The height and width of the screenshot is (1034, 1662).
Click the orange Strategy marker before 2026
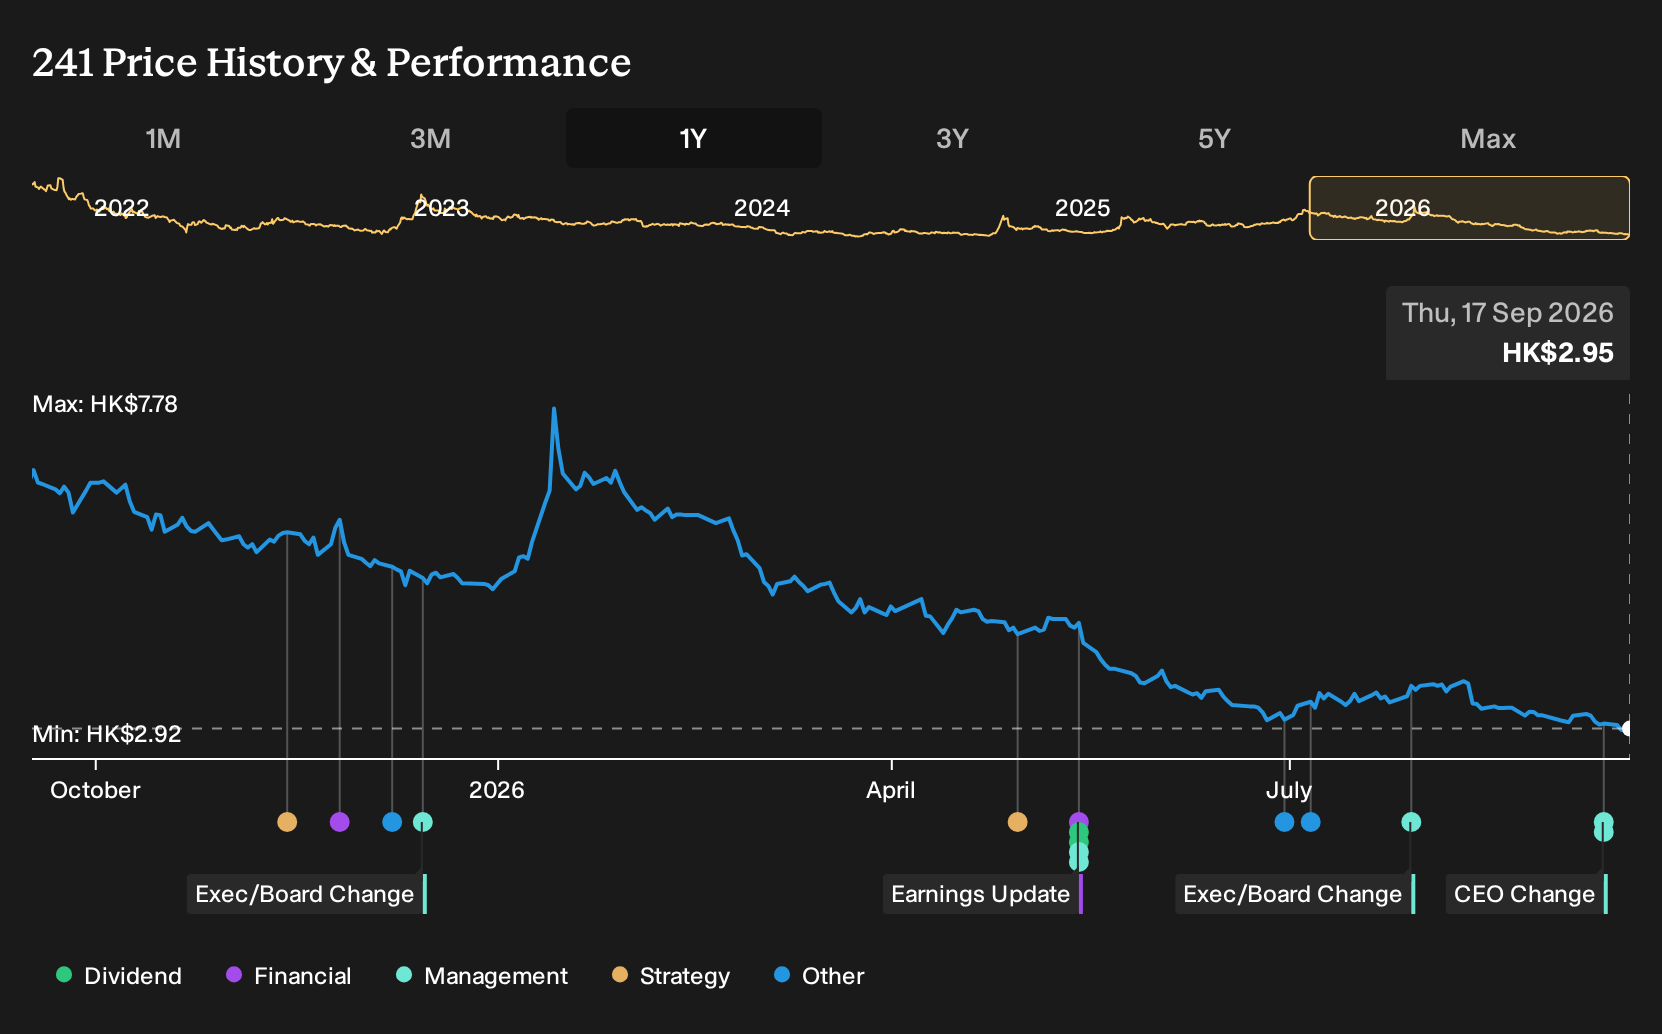pos(287,822)
